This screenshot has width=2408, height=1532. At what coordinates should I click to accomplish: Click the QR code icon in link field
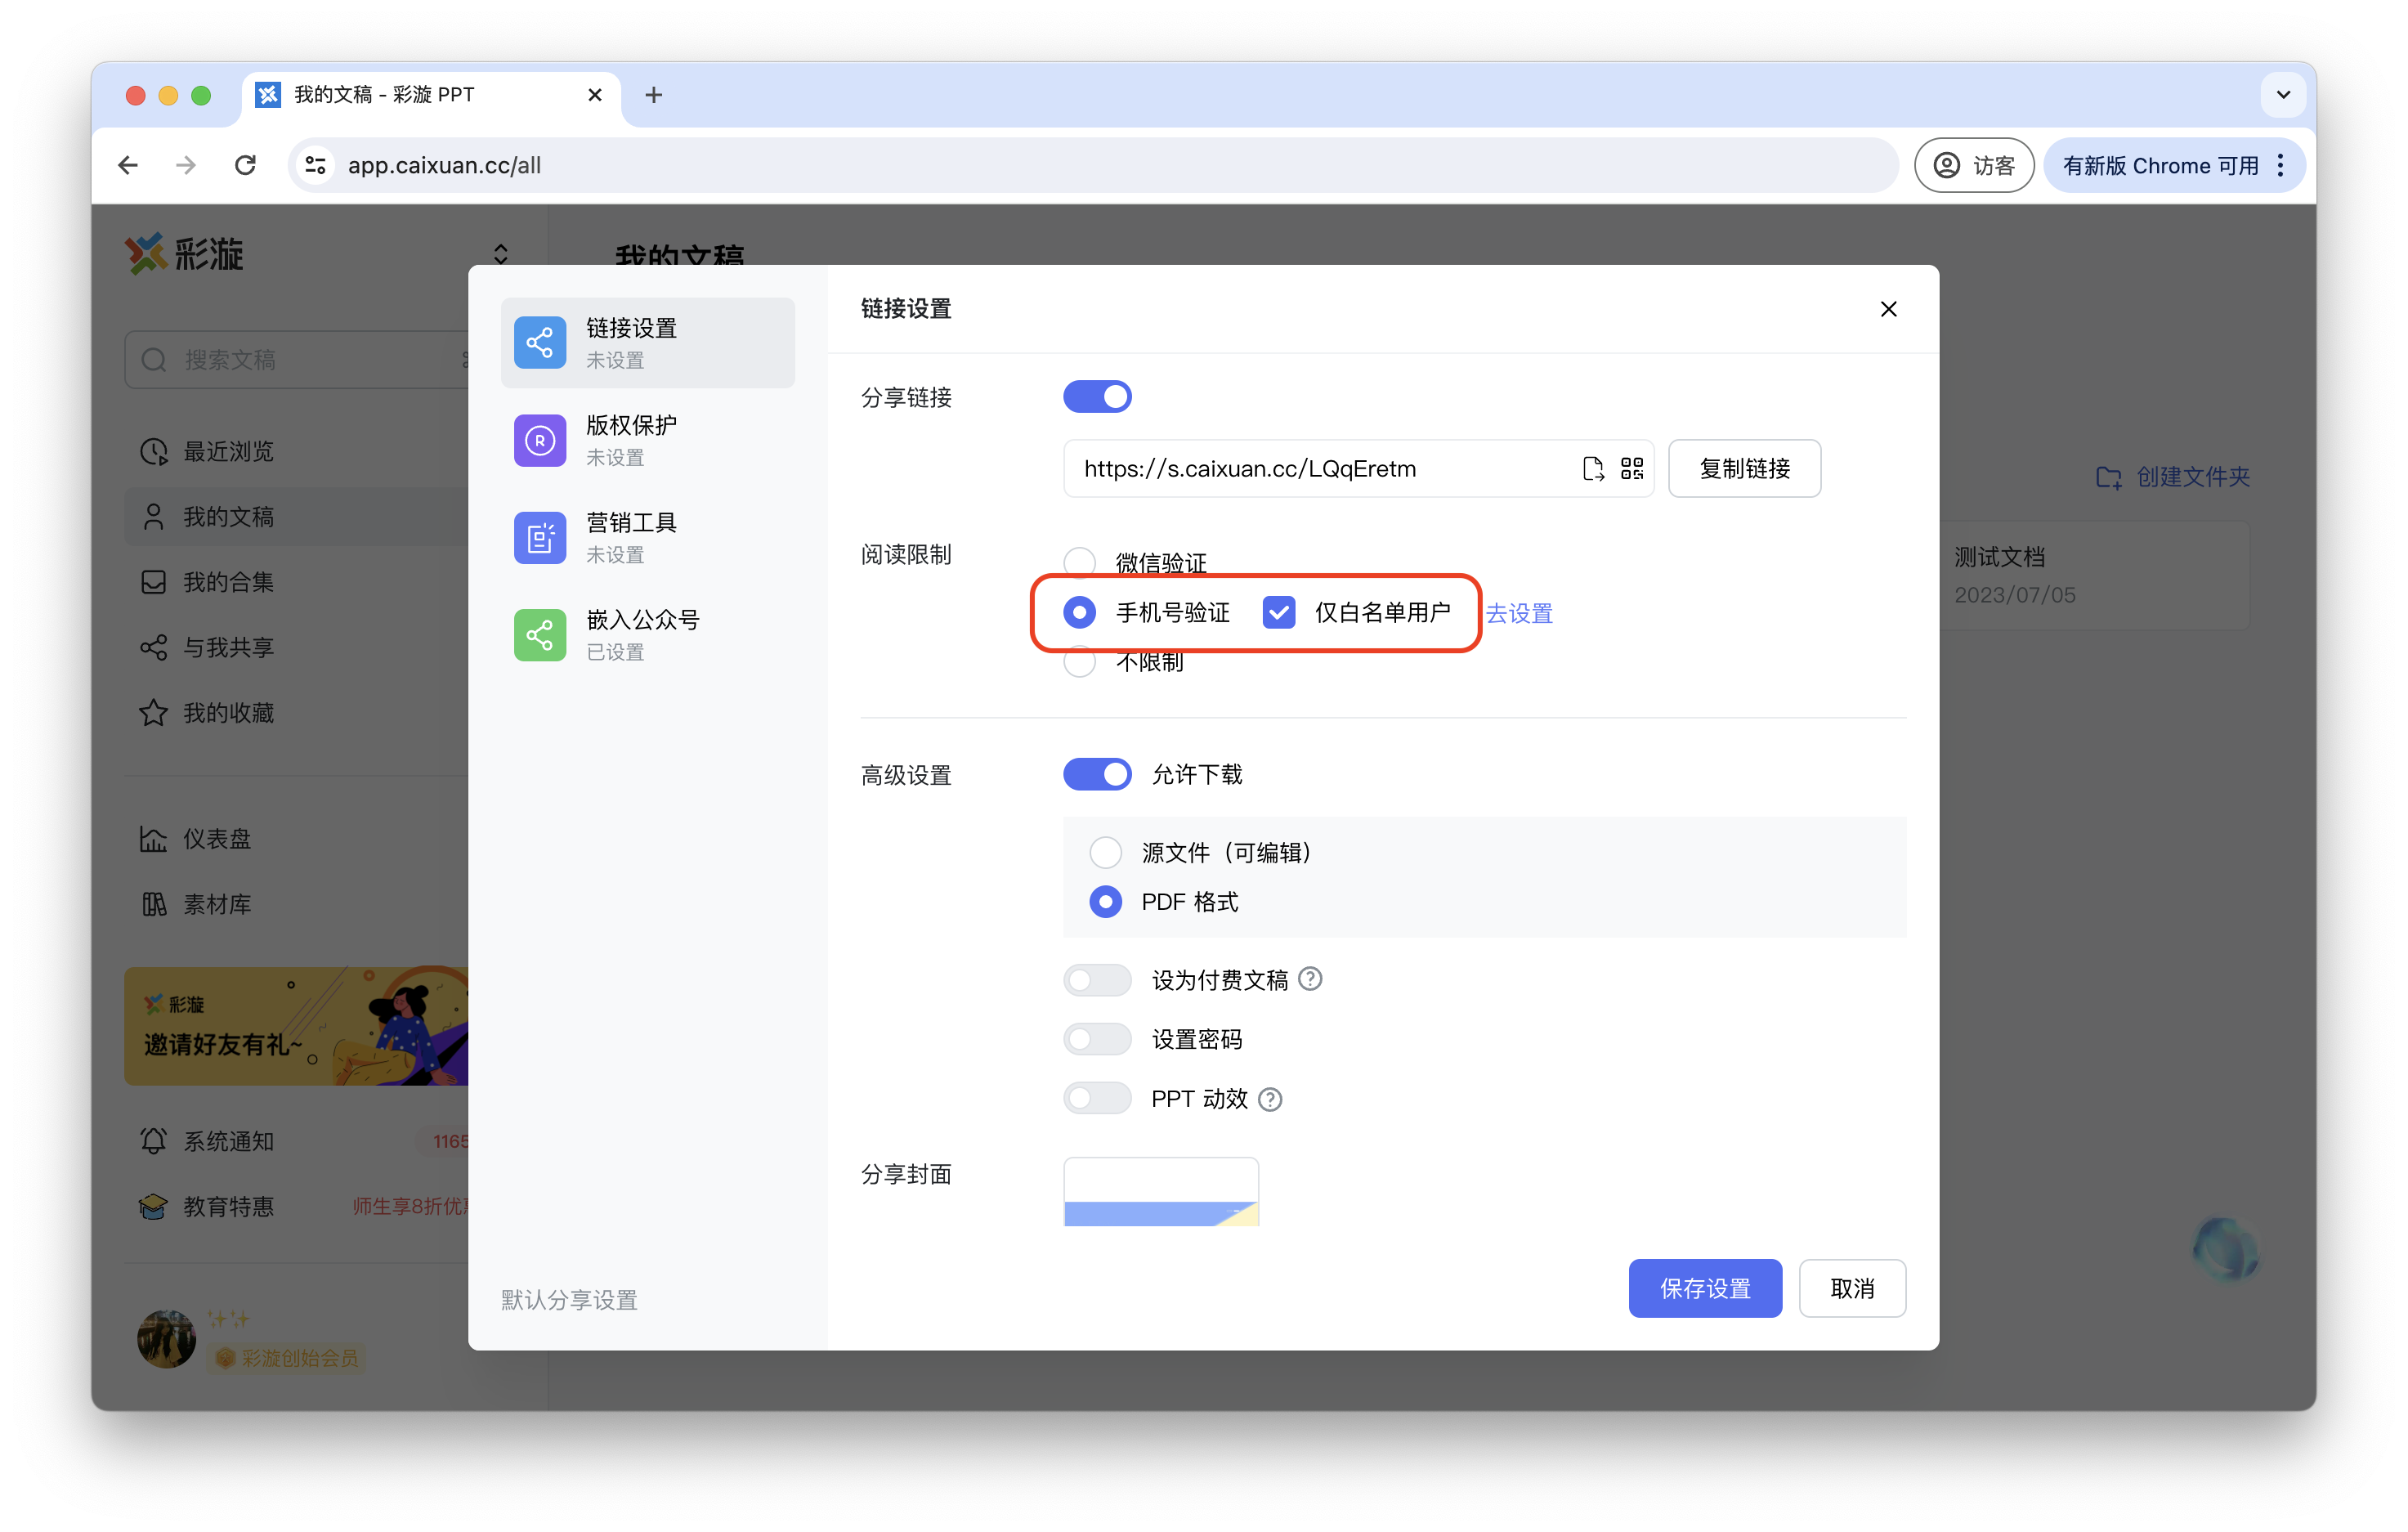1632,468
